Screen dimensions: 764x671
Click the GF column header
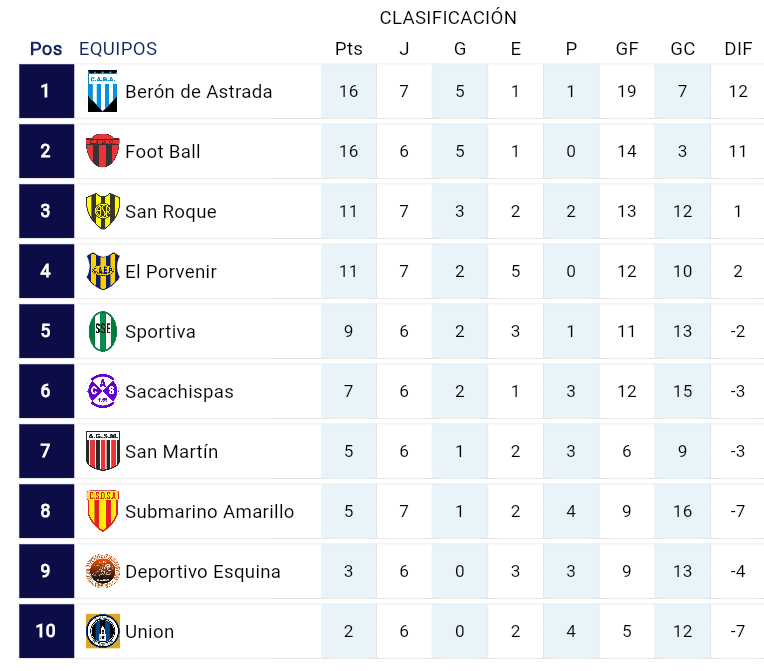[x=627, y=49]
